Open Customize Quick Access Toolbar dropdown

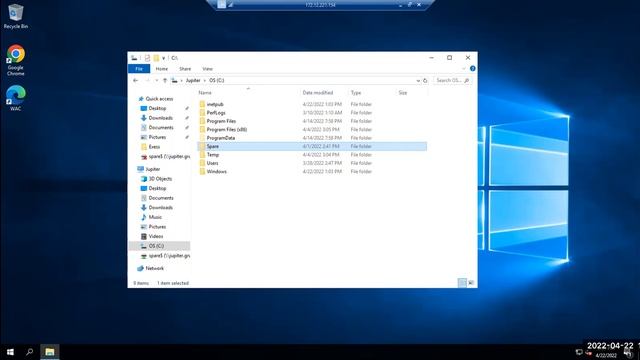[163, 58]
